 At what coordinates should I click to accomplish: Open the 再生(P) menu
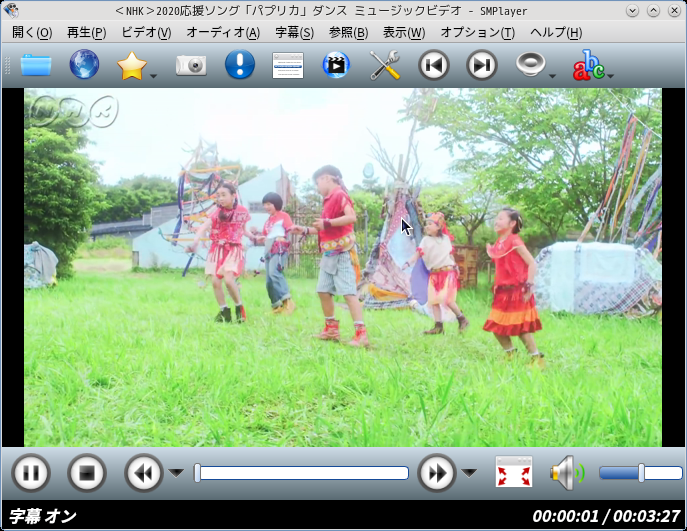pos(86,32)
